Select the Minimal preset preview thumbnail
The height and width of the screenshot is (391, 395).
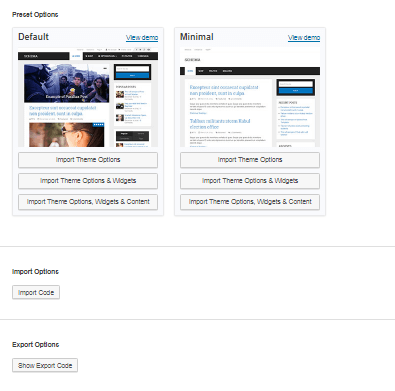pyautogui.click(x=250, y=97)
